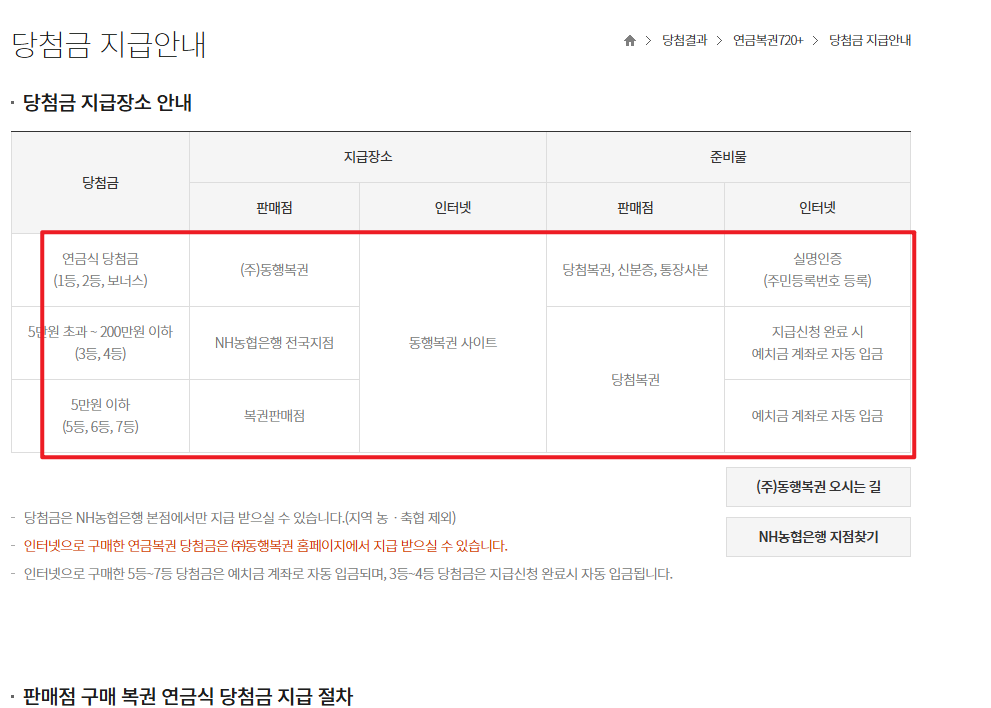The width and height of the screenshot is (991, 708).
Task: Click the NH농협은행 전국지점 table cell
Action: (x=274, y=342)
